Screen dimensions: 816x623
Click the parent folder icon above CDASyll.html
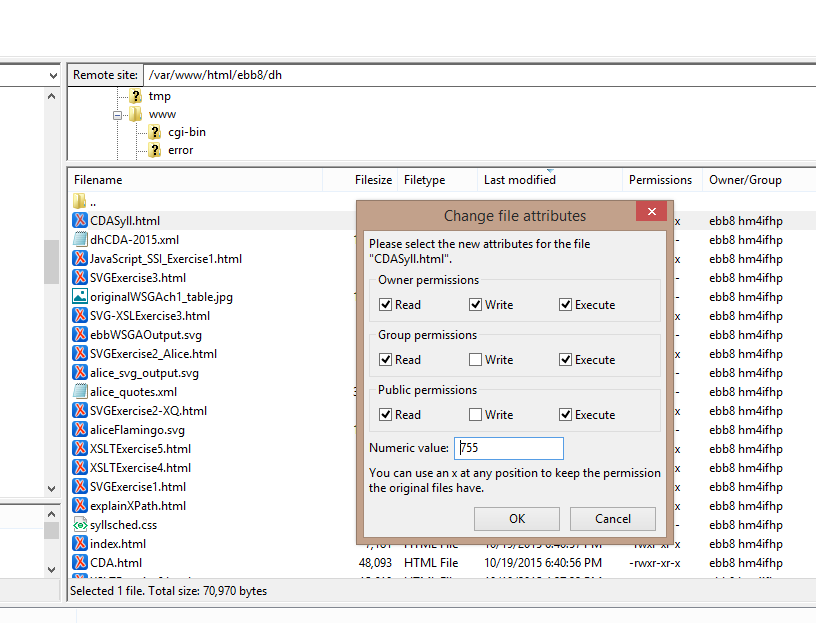(81, 201)
